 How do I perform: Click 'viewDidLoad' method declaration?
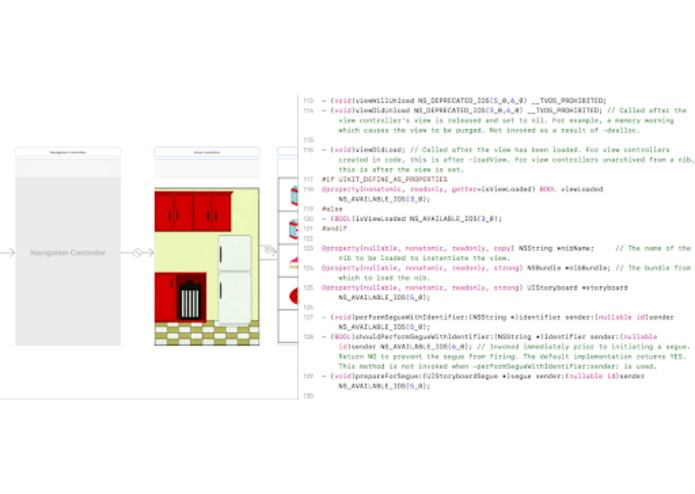380,150
